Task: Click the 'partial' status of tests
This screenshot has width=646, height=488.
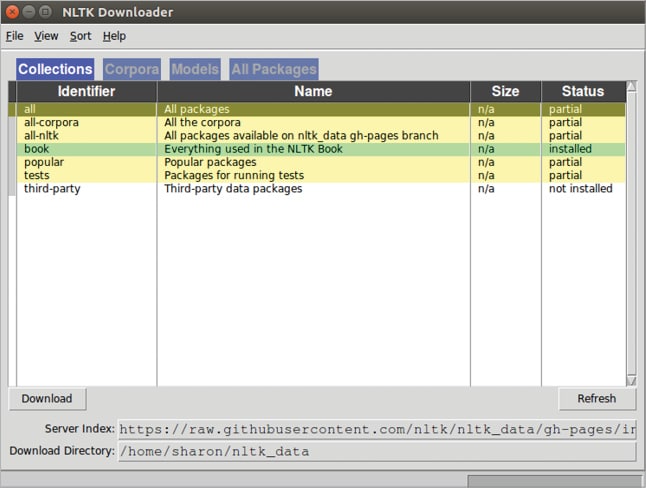Action: tap(565, 175)
